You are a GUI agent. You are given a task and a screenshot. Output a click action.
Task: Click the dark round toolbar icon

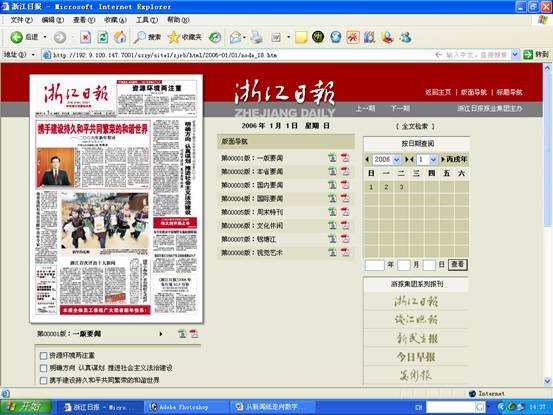coord(318,36)
